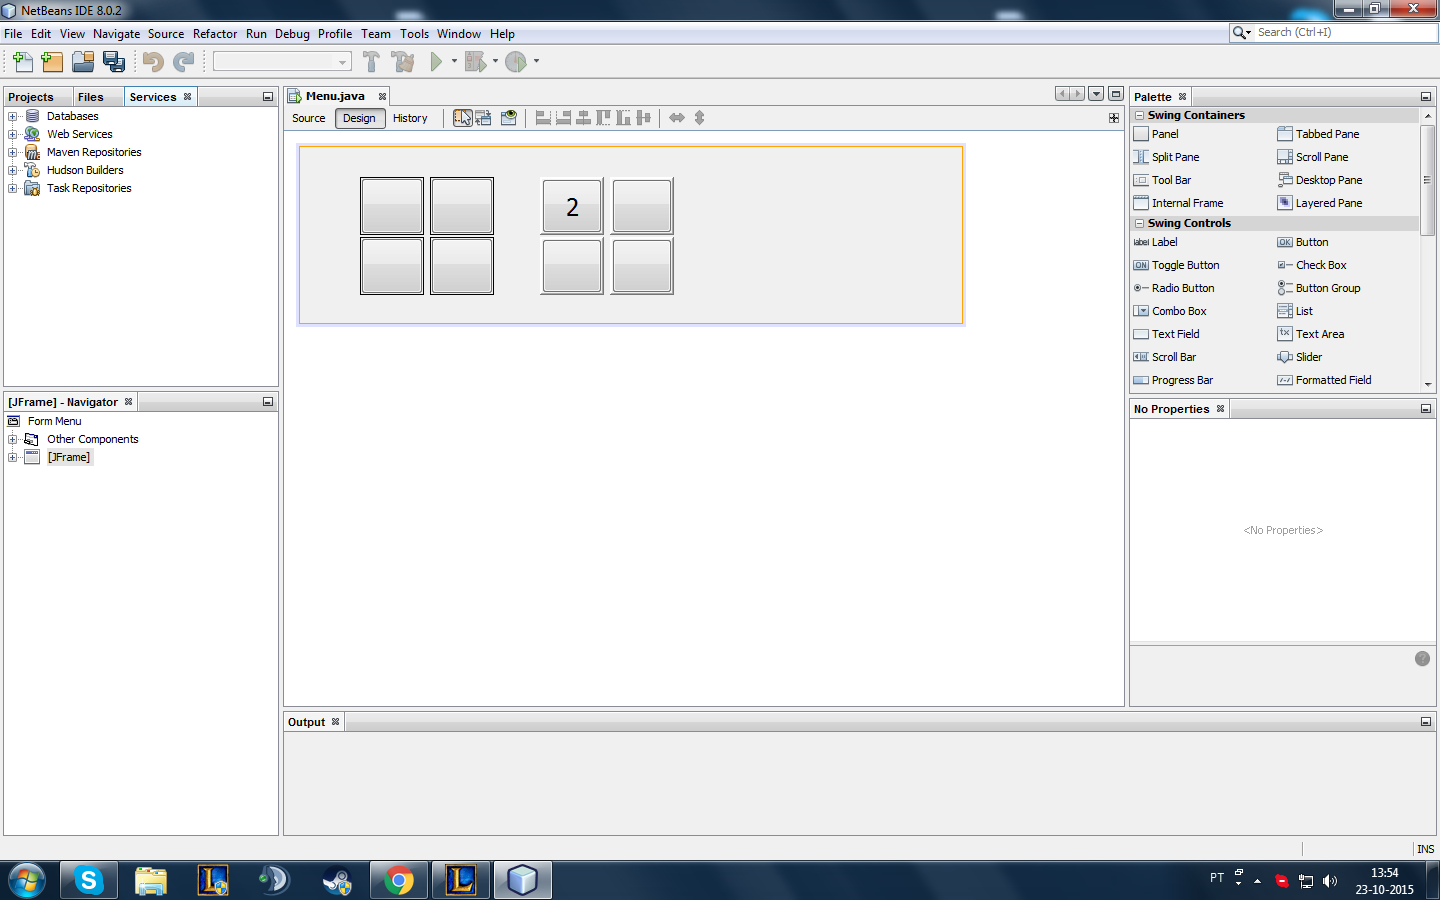Open the Refactor menu

(x=215, y=34)
